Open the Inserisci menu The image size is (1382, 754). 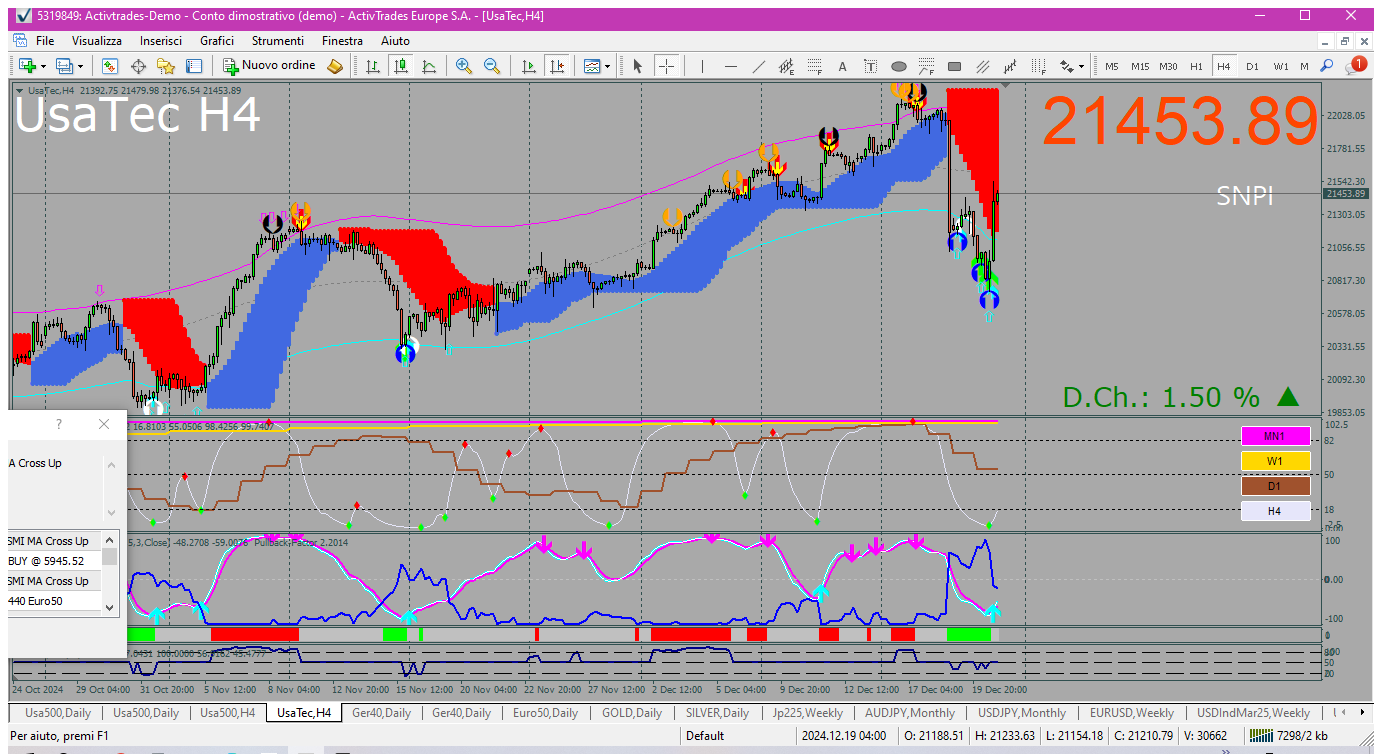pos(161,41)
